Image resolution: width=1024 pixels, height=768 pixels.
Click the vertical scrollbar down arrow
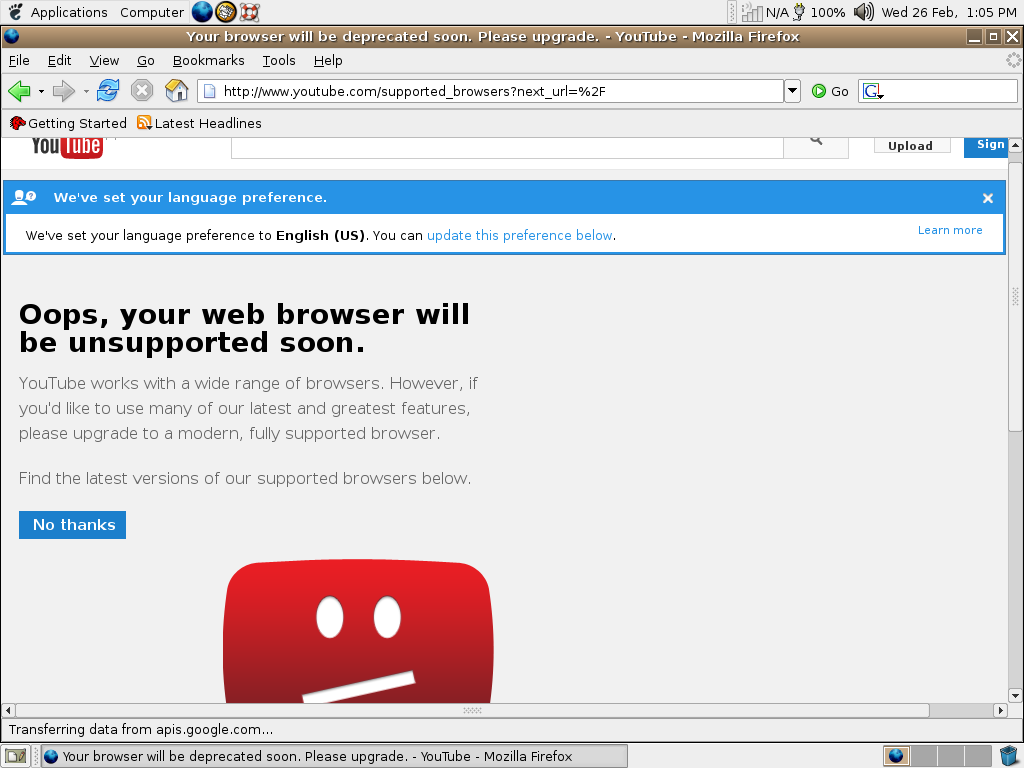point(1015,696)
